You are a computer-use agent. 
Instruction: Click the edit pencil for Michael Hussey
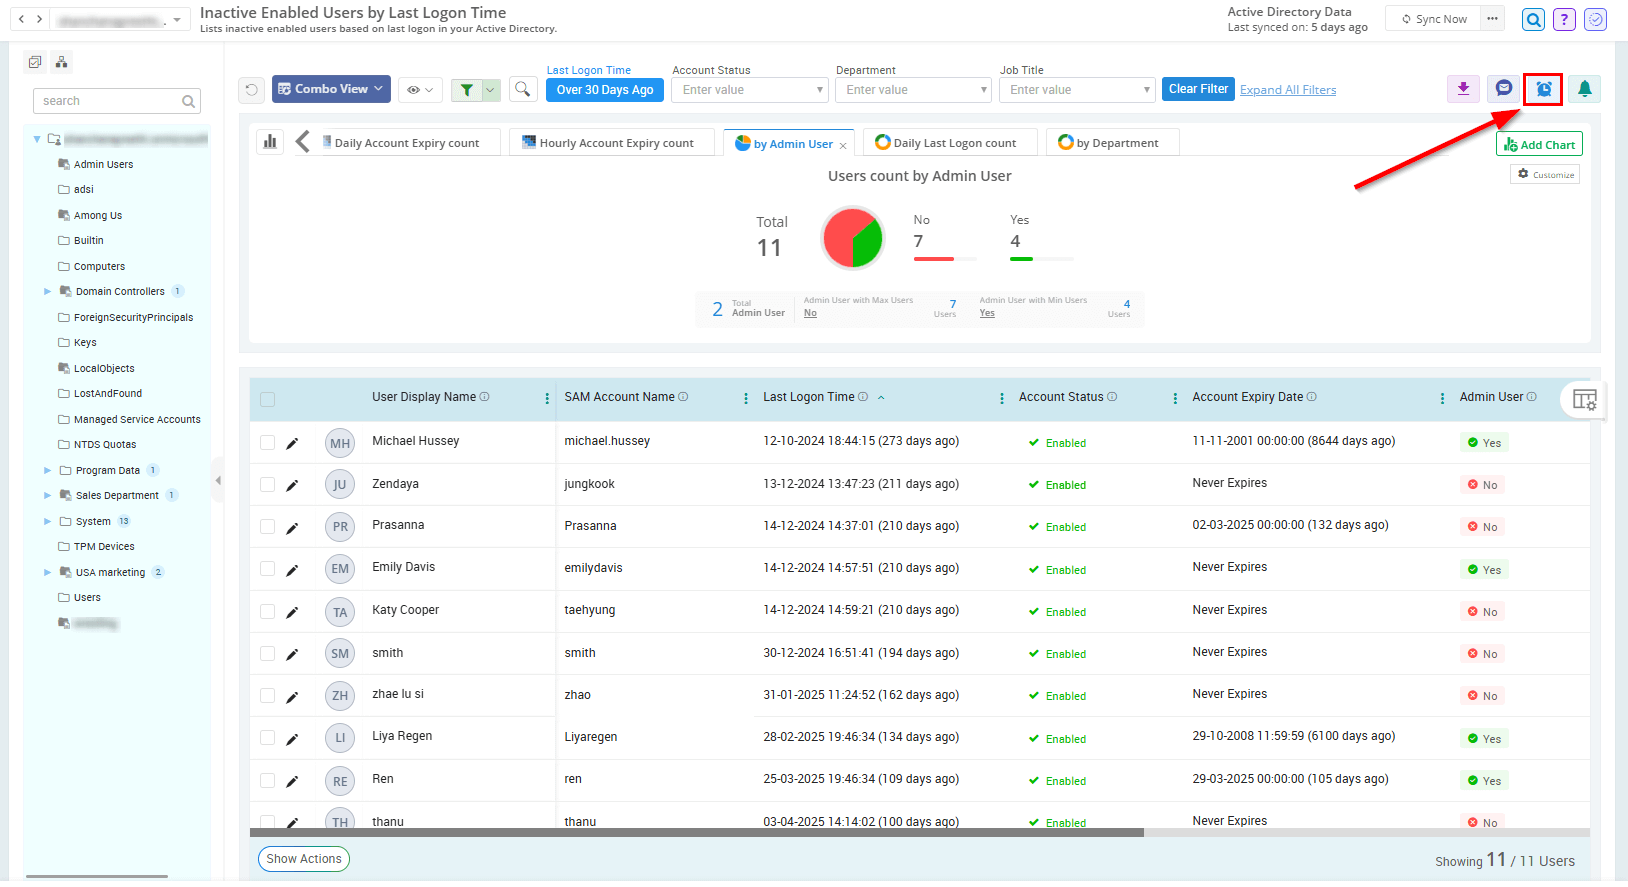tap(292, 443)
